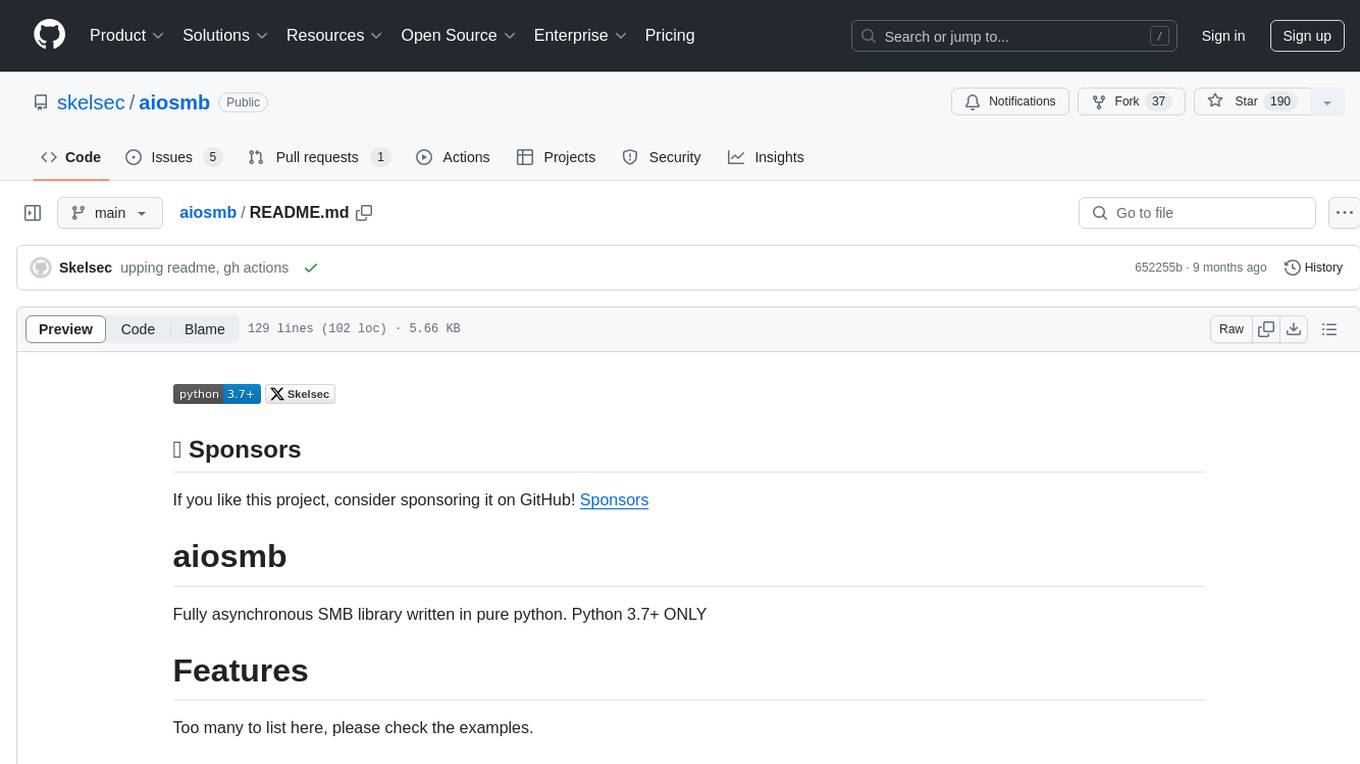Expand the Resources menu

click(334, 35)
